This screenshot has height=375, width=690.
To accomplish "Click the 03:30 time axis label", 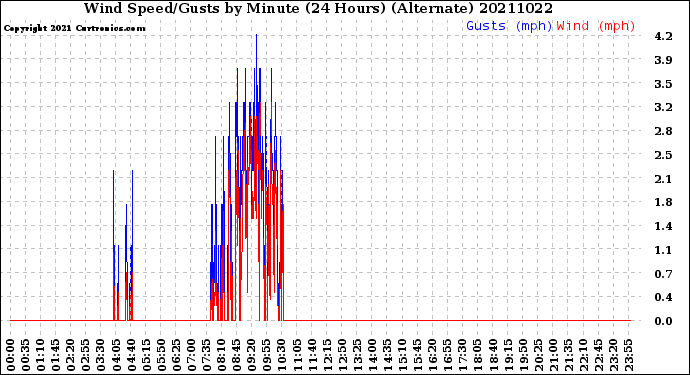I will (101, 355).
